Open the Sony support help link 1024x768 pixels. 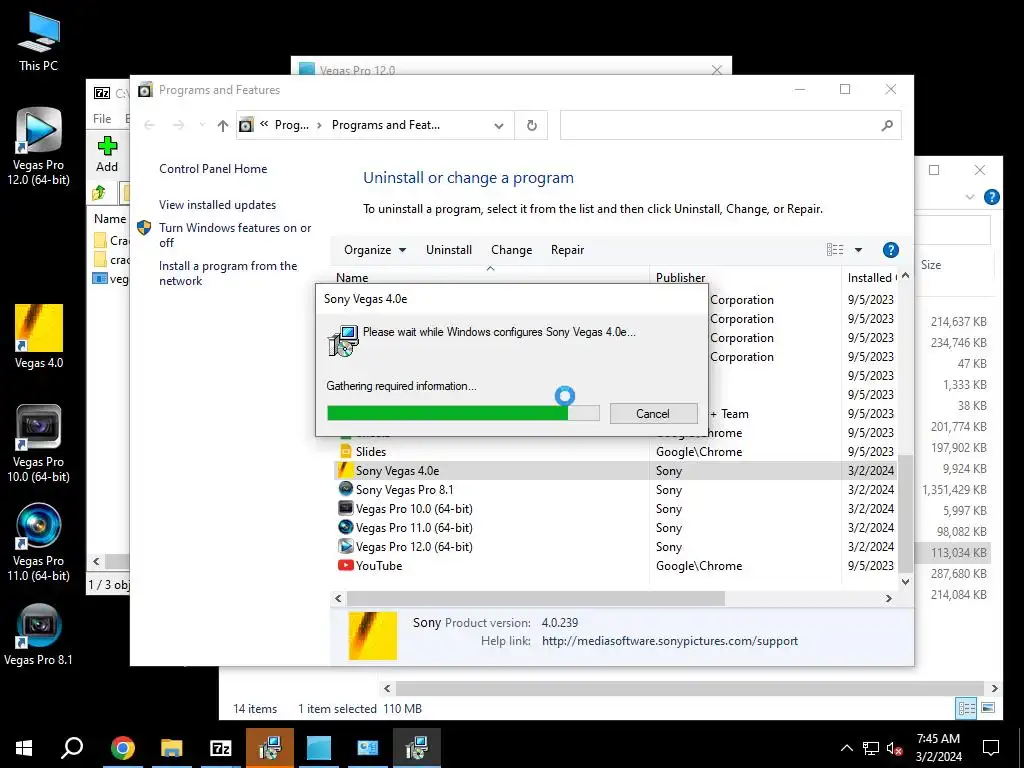669,641
